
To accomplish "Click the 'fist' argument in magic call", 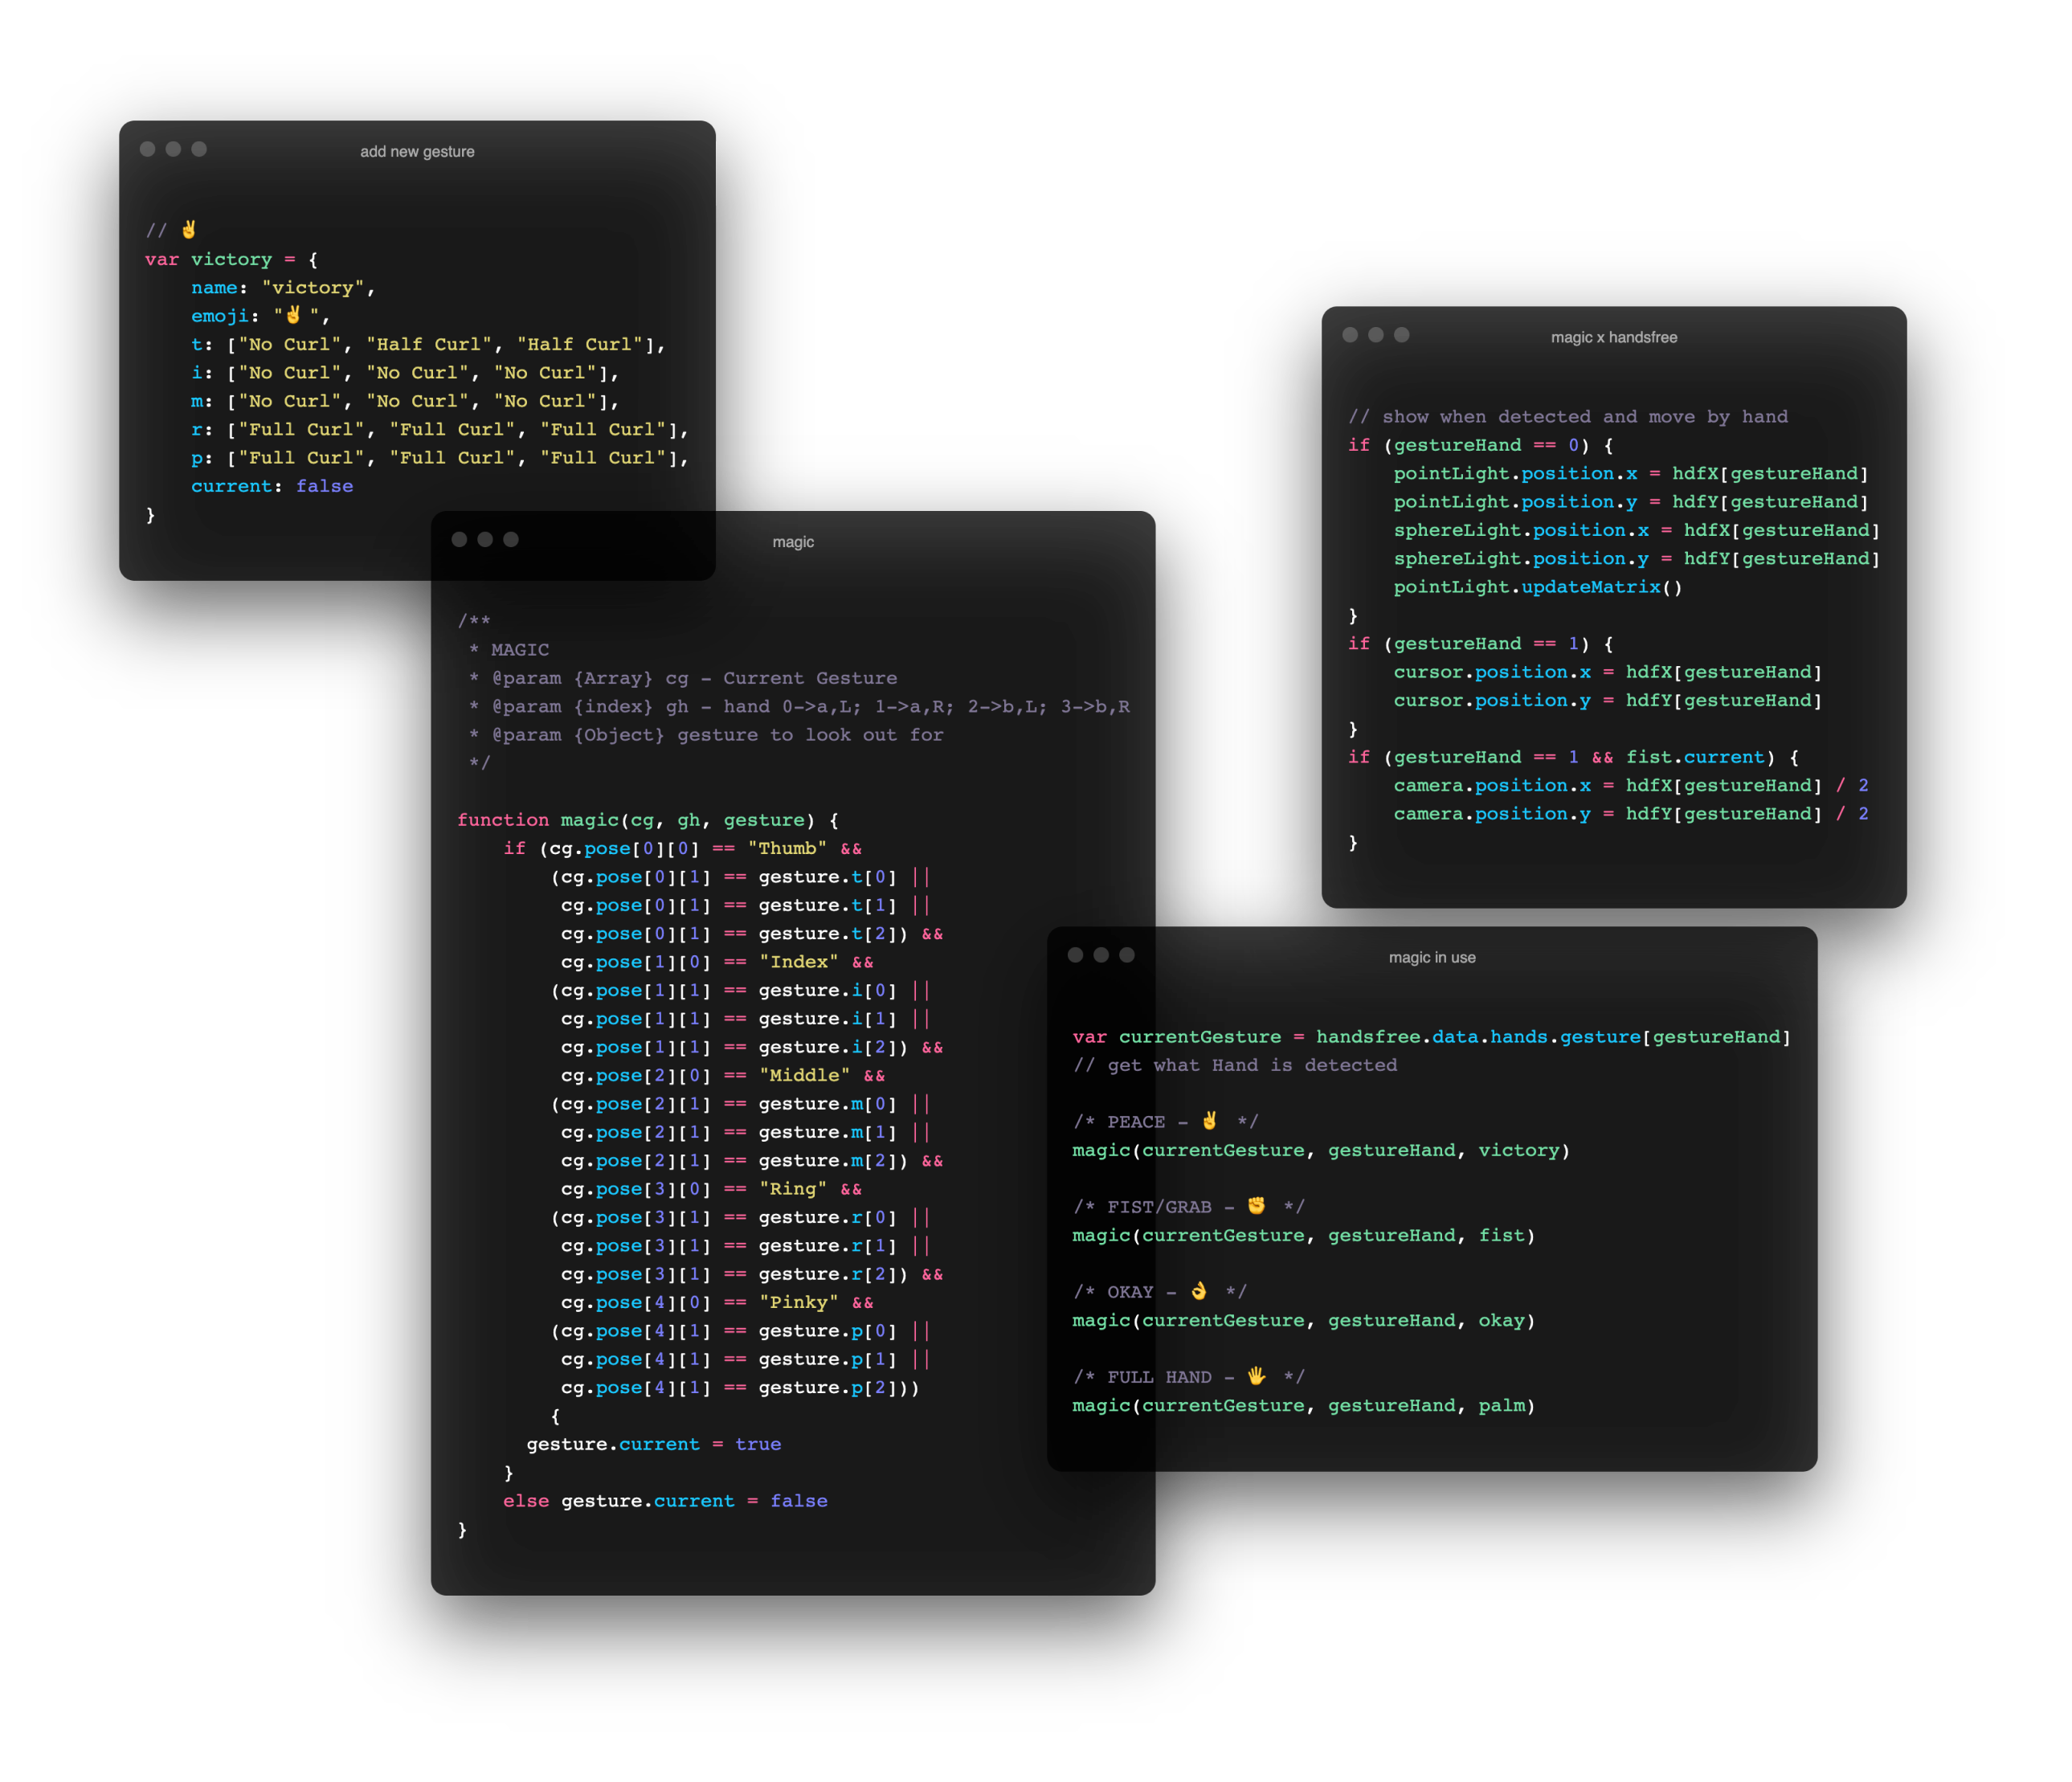I will 1502,1235.
